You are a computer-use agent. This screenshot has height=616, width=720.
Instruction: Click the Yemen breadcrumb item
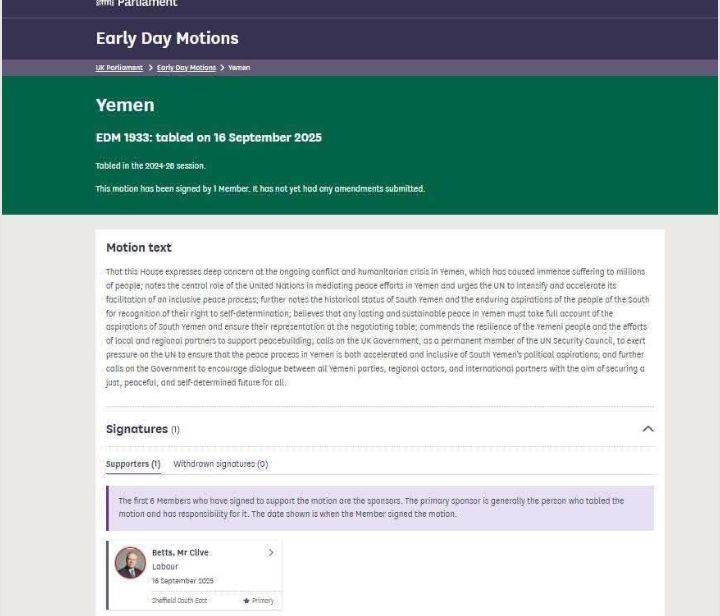239,68
